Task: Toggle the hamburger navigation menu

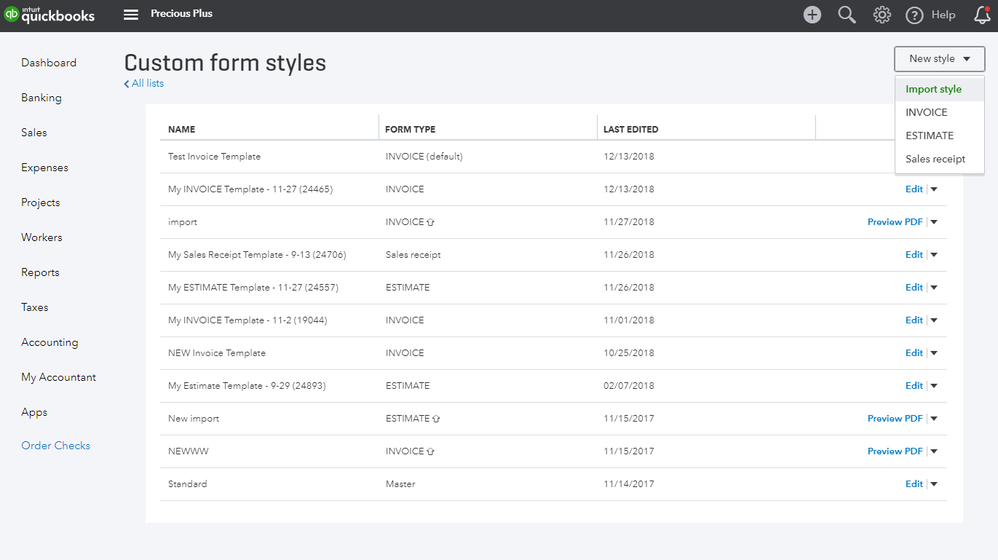Action: (x=131, y=15)
